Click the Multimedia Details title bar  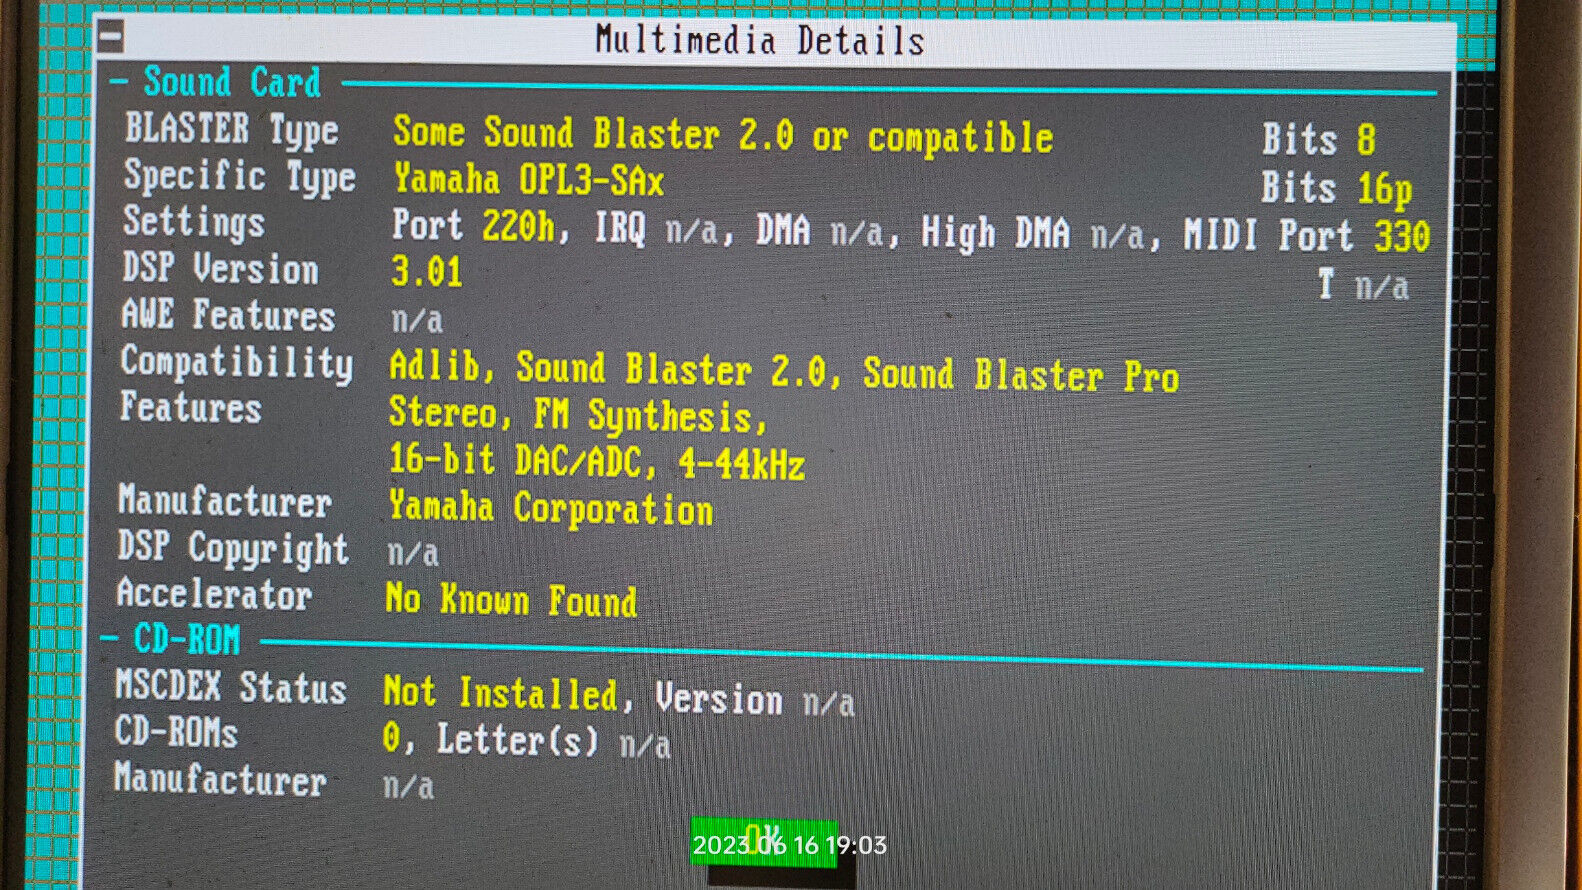(759, 41)
